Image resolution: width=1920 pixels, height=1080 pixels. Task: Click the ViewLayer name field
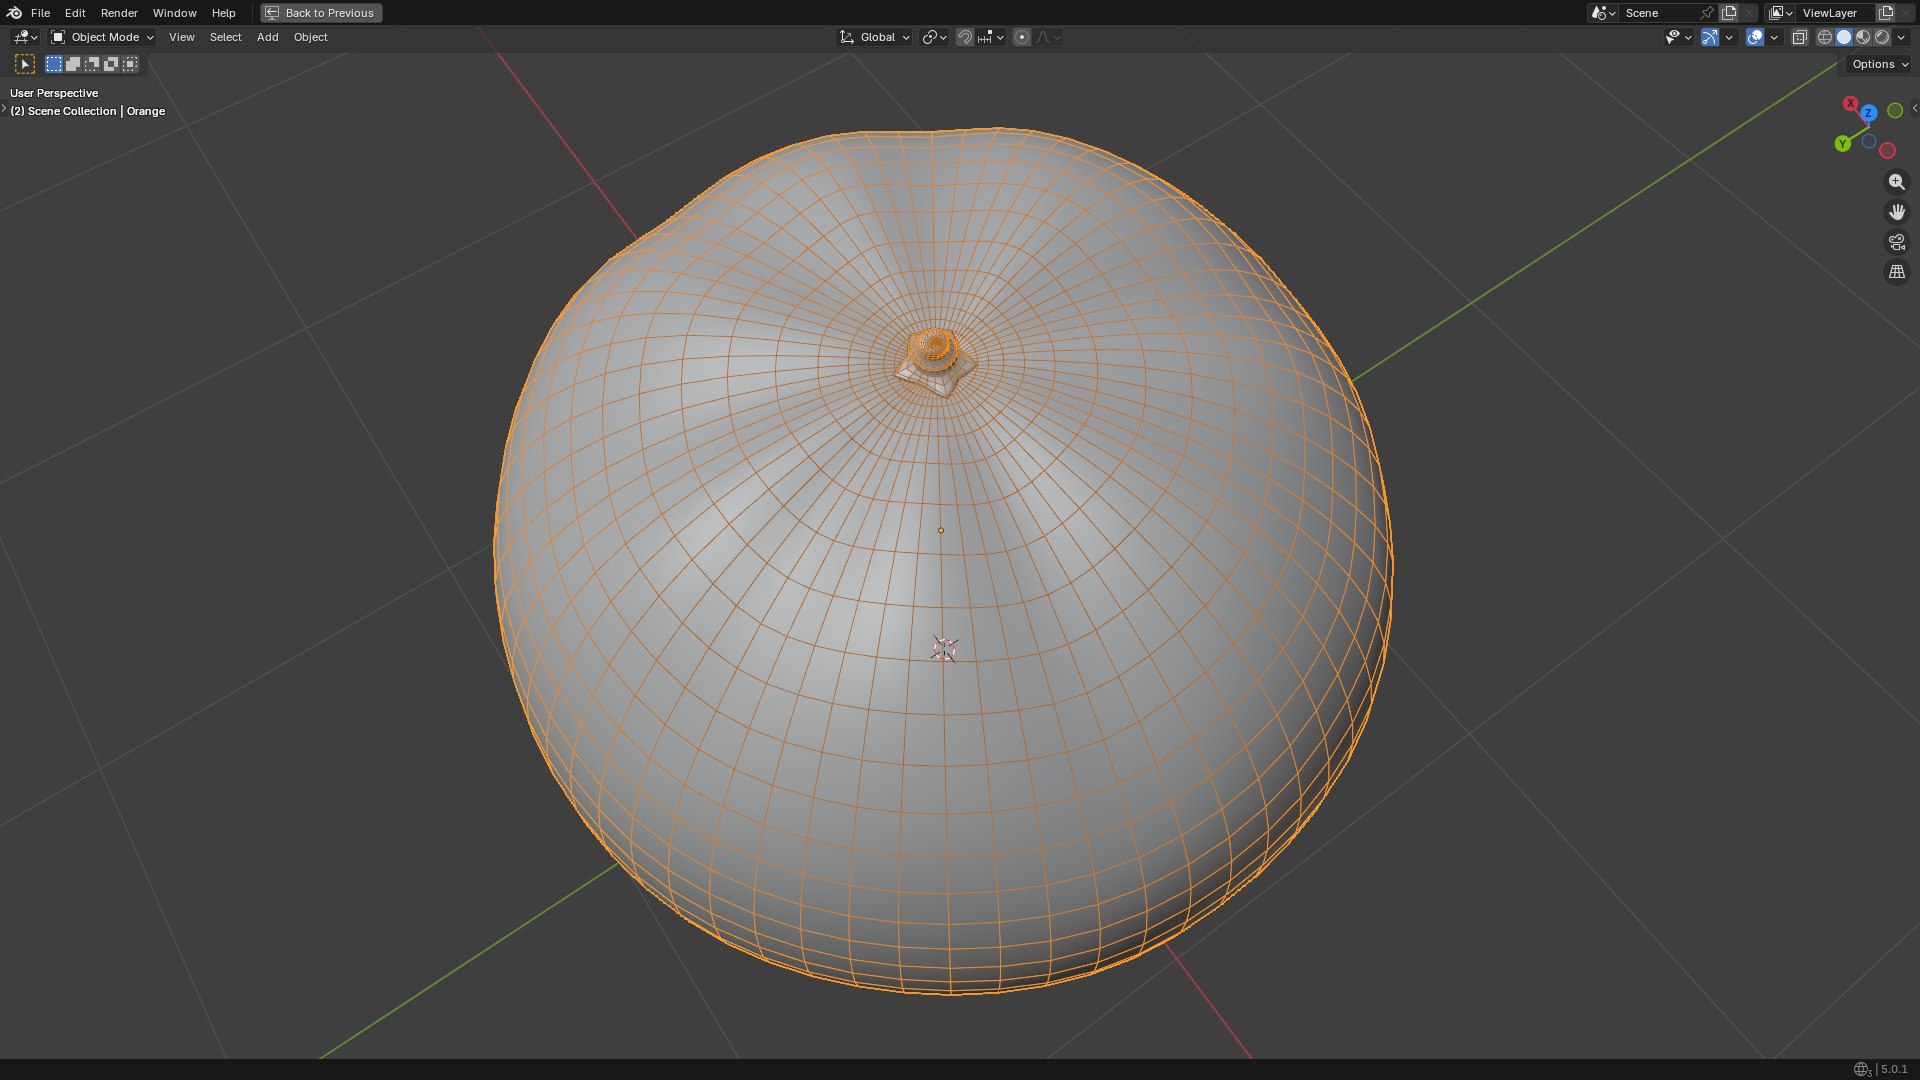click(x=1835, y=13)
